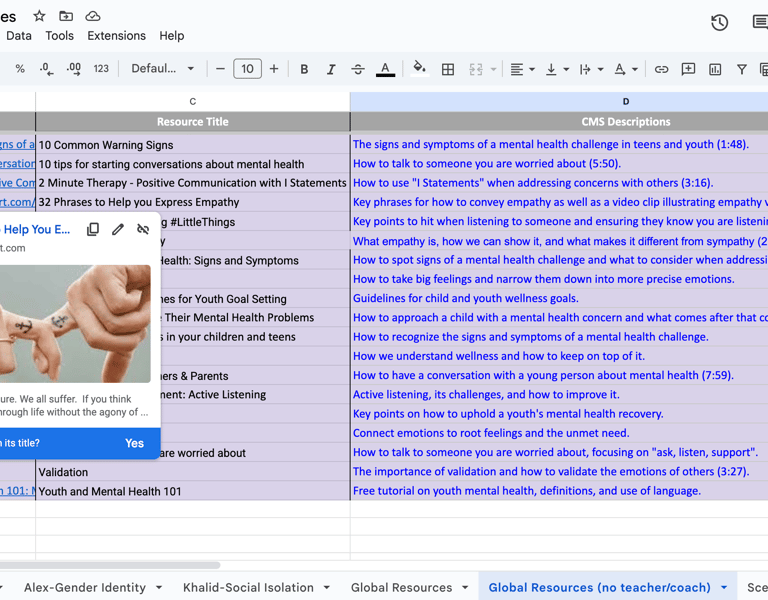The height and width of the screenshot is (600, 768).
Task: Click the horizontal scrollbar at the bottom
Action: pos(110,565)
